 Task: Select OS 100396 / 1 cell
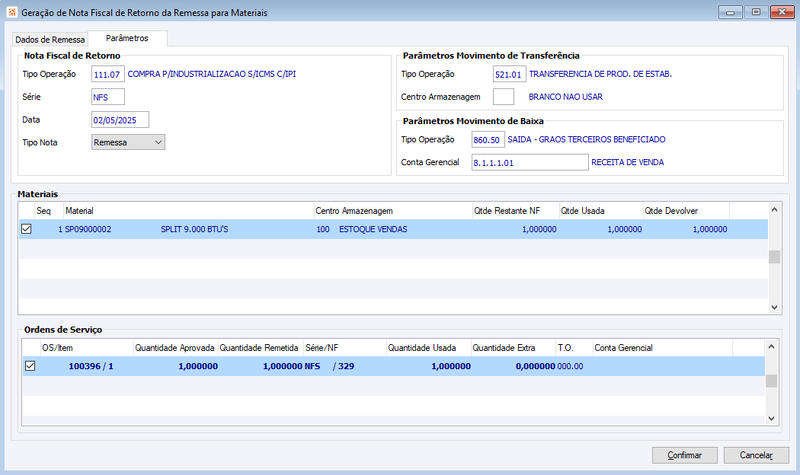coord(91,366)
